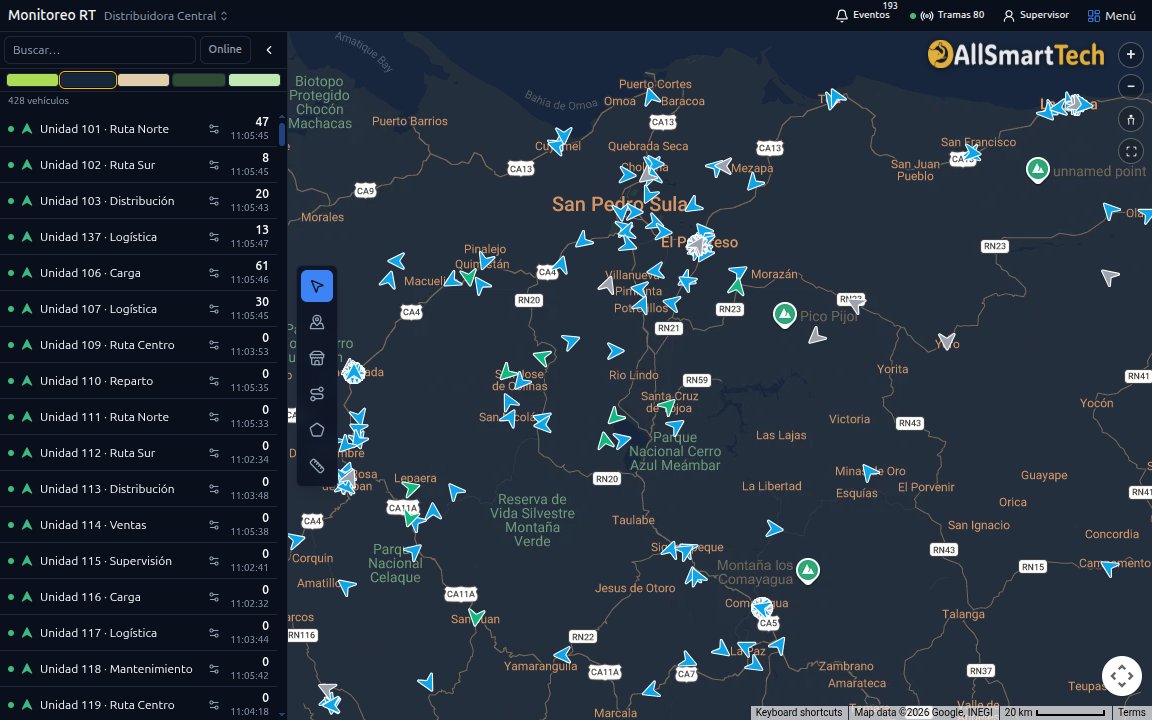Select Unidad 115 · Supervisión row
This screenshot has width=1152, height=720.
click(x=139, y=561)
